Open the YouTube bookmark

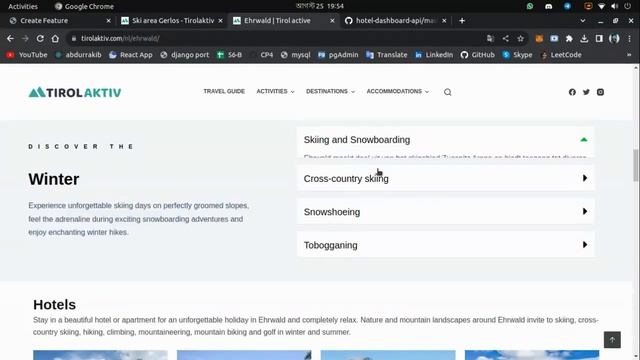click(x=27, y=55)
